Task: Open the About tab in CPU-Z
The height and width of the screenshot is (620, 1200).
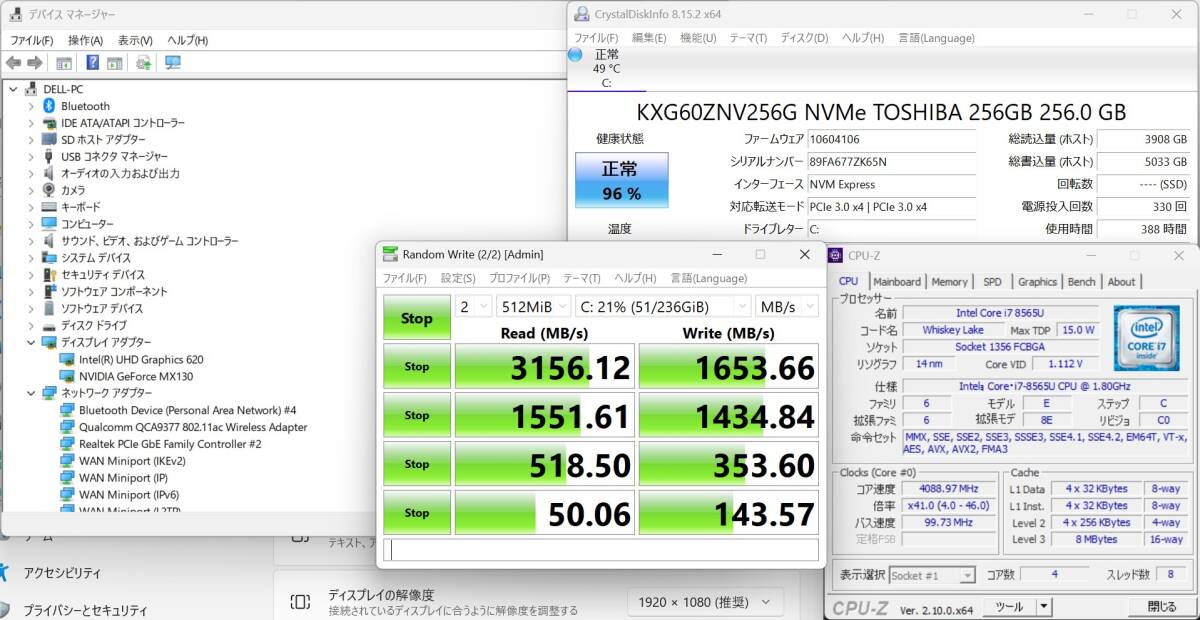Action: 1121,282
